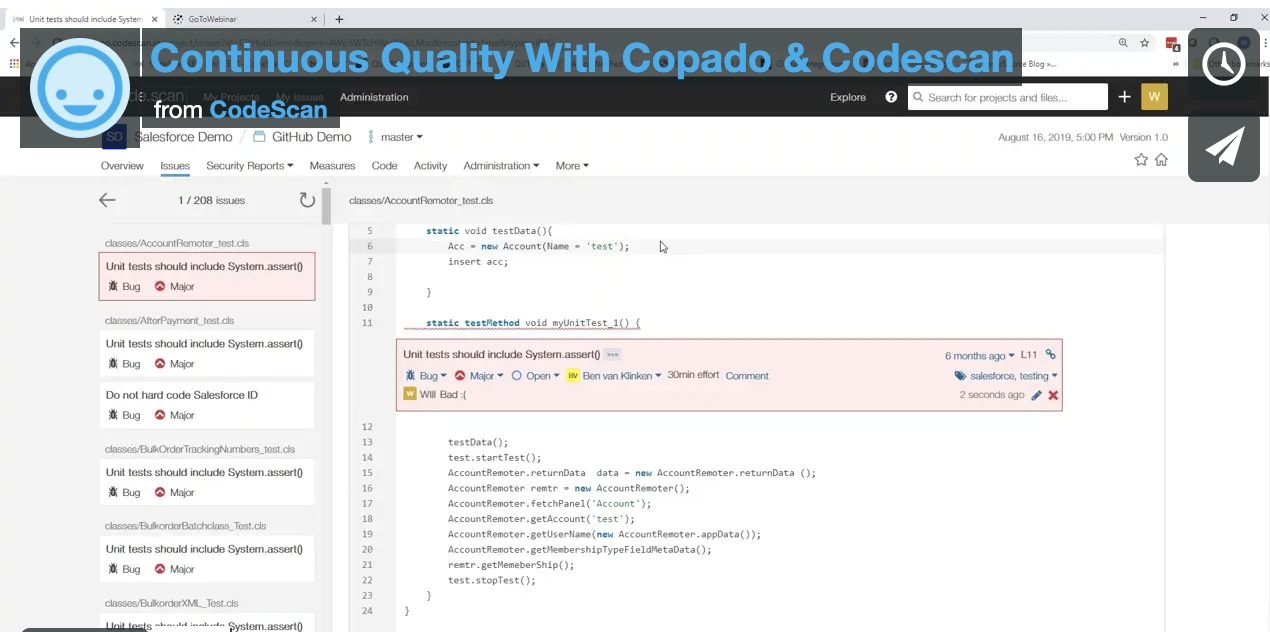Viewport: 1270px width, 632px height.
Task: Select System.assert issue under AccountRemoter_test.cls
Action: (x=207, y=276)
